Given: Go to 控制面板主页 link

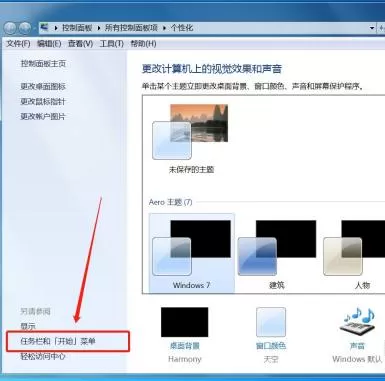Looking at the screenshot, I should coord(43,64).
